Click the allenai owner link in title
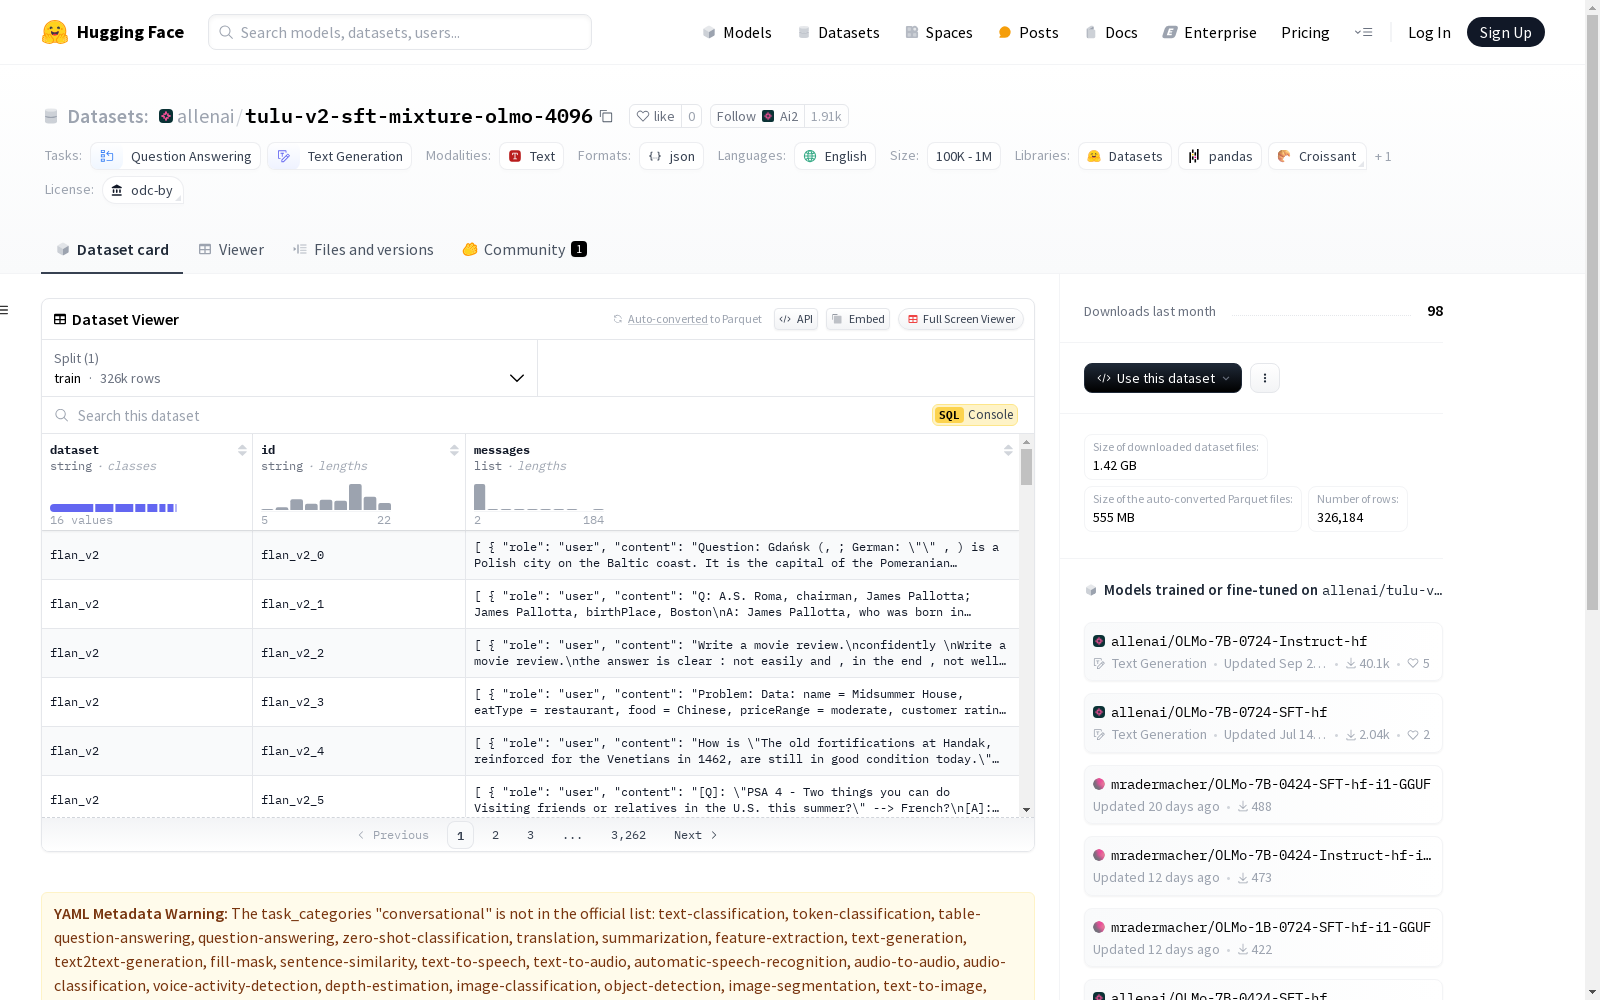 (x=205, y=116)
